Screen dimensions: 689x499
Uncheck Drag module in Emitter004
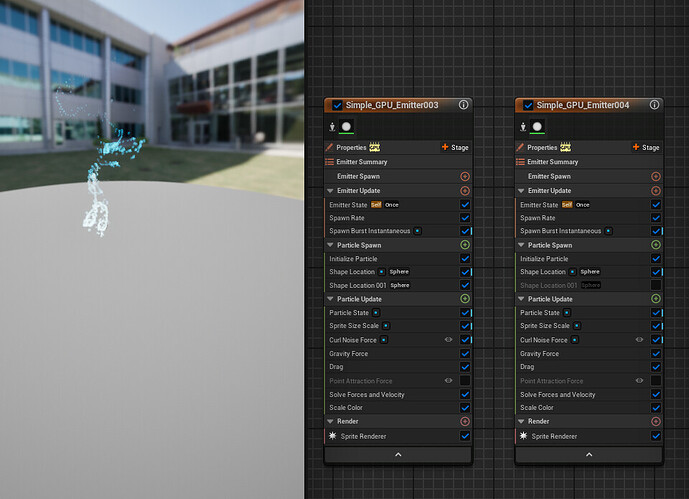click(x=656, y=366)
